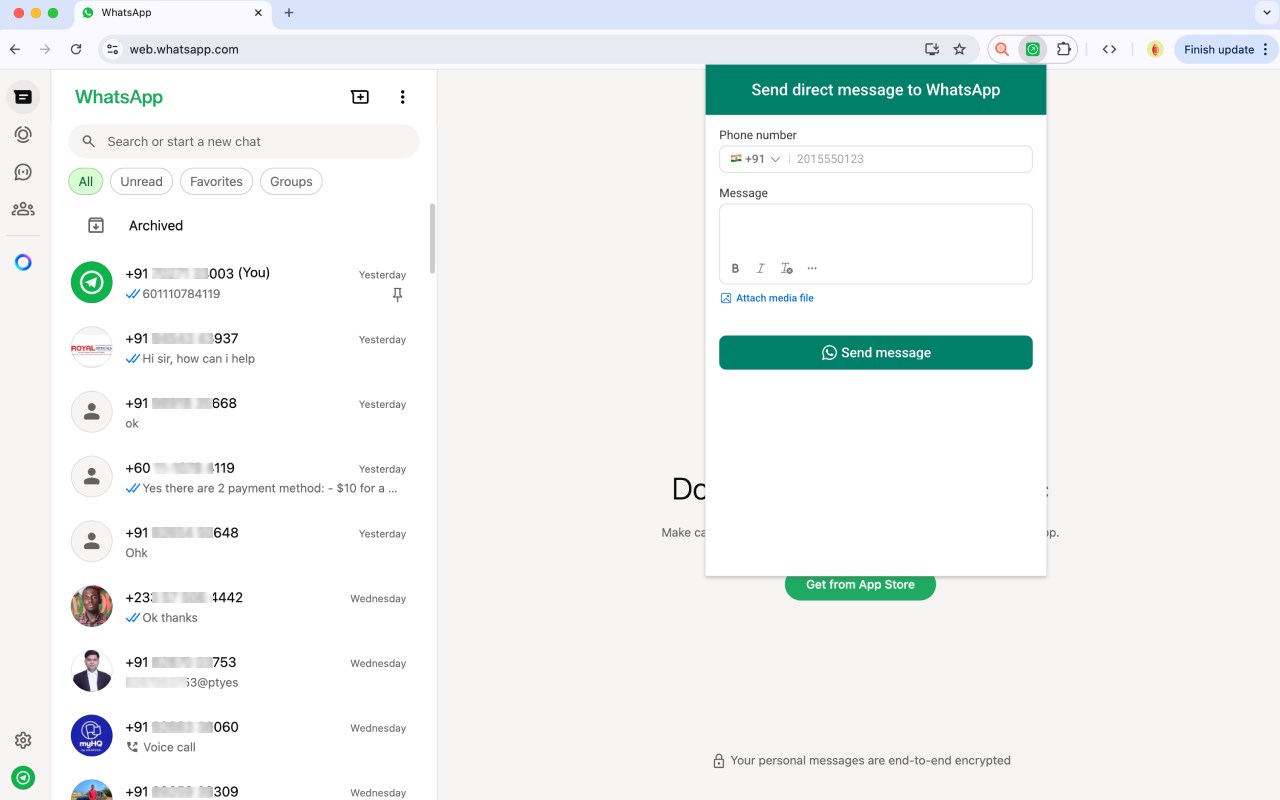Clear text formatting in message editor

pos(786,268)
